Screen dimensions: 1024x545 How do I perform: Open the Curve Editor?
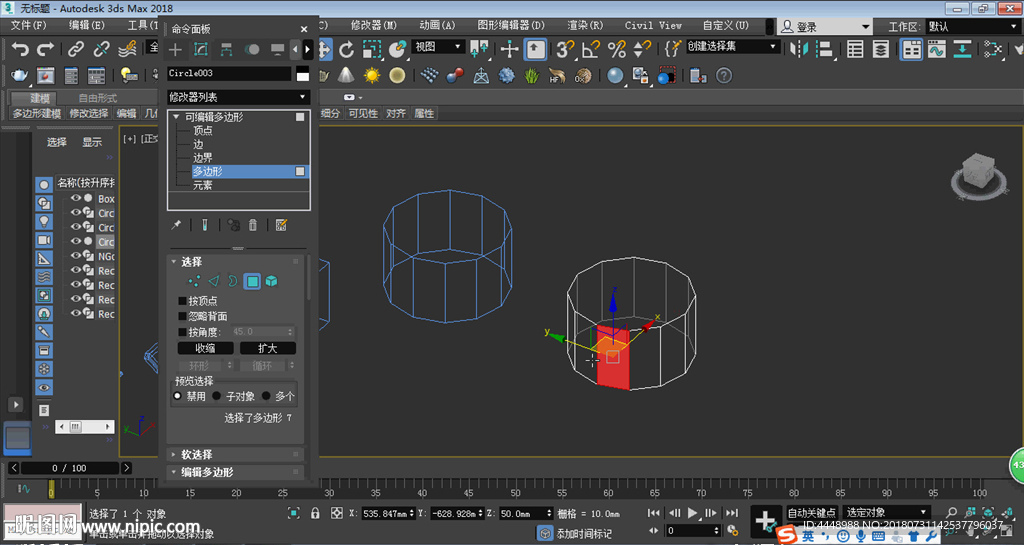coord(936,50)
